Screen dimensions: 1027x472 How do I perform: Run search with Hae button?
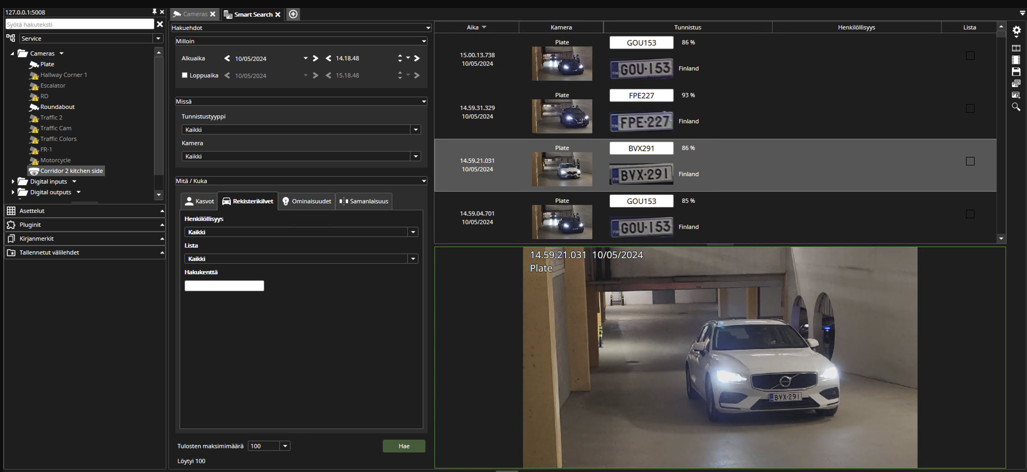click(x=404, y=446)
